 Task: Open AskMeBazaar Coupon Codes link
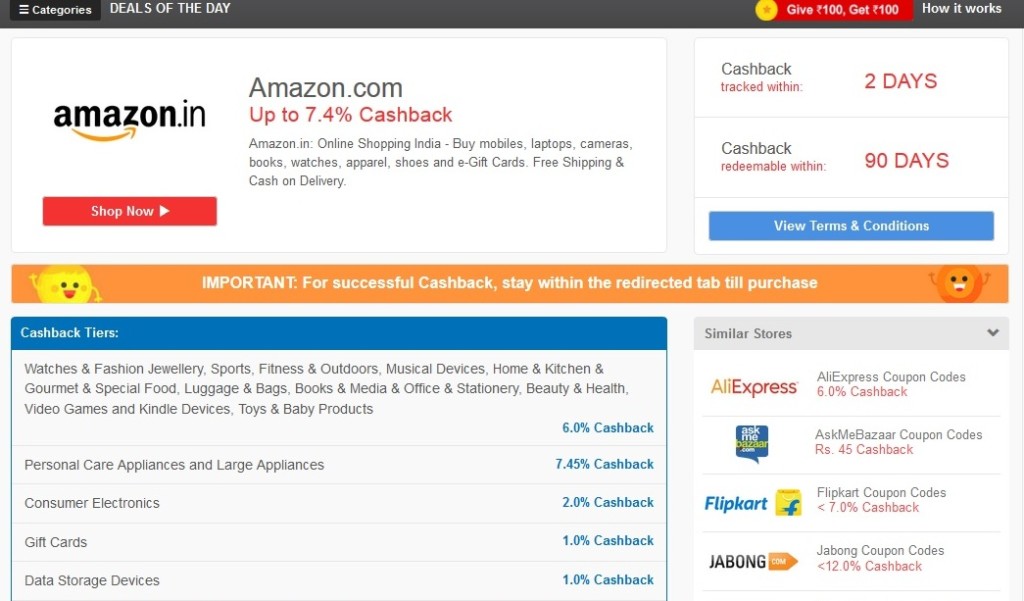click(x=898, y=434)
